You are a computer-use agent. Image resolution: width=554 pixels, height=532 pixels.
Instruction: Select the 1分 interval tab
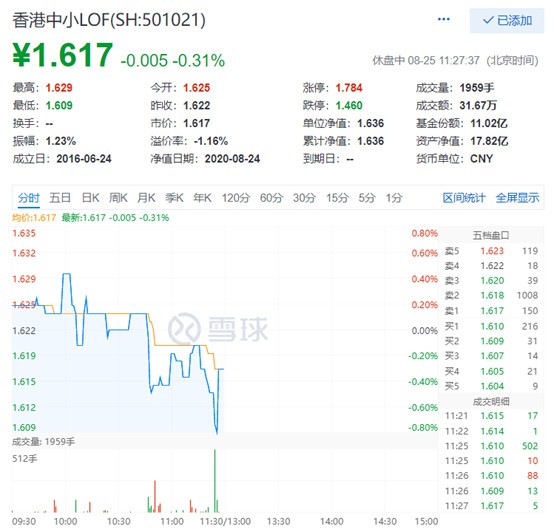[x=394, y=198]
